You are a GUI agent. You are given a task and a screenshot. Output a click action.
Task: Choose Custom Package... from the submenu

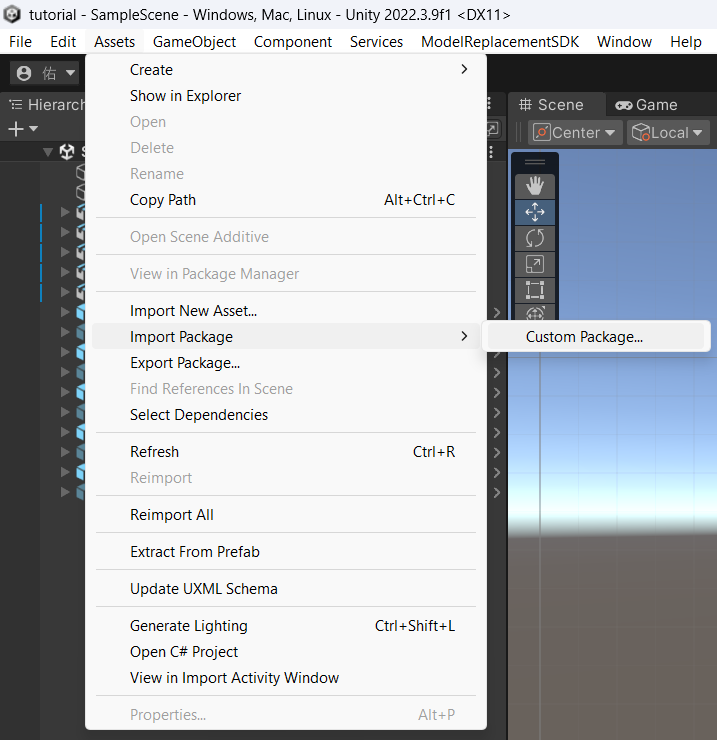(x=584, y=337)
